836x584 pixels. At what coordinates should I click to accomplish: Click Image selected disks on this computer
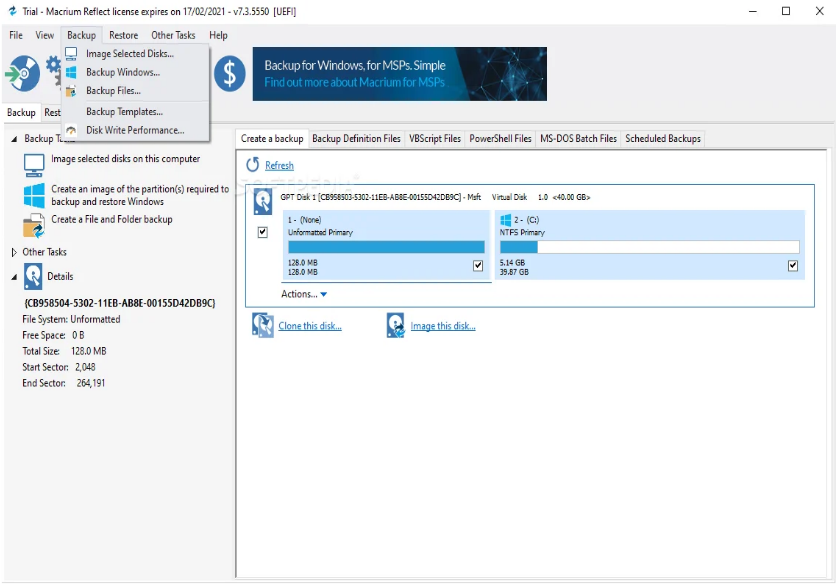coord(125,159)
